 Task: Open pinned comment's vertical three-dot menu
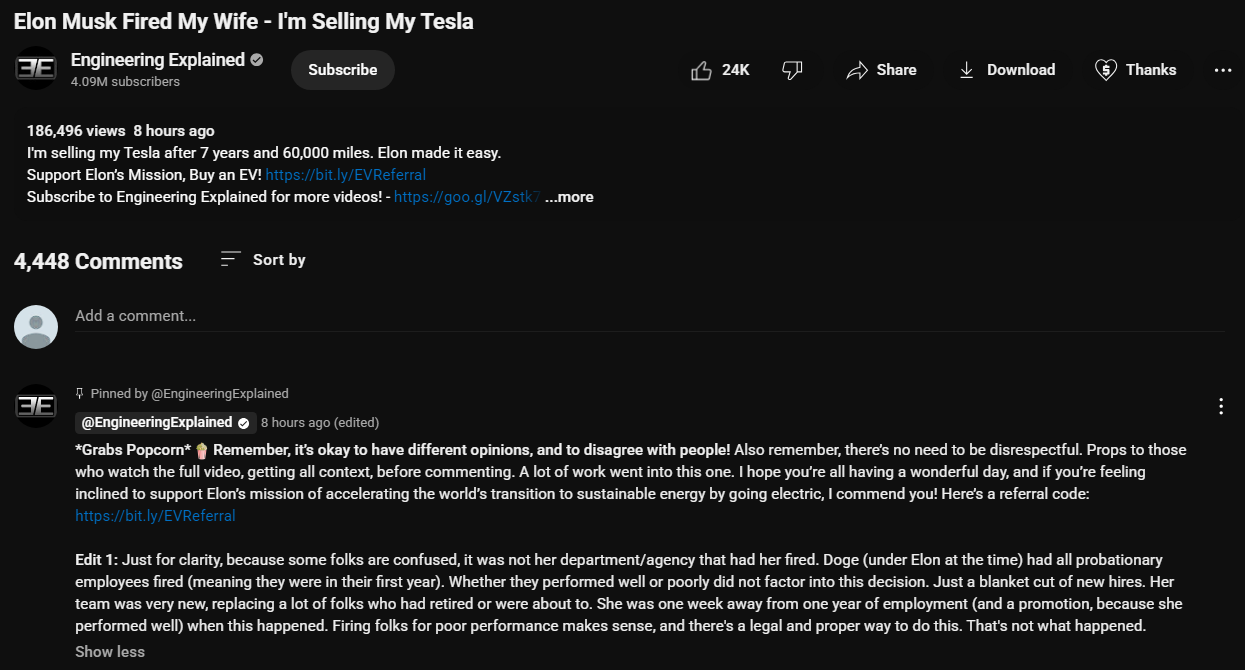[1220, 406]
